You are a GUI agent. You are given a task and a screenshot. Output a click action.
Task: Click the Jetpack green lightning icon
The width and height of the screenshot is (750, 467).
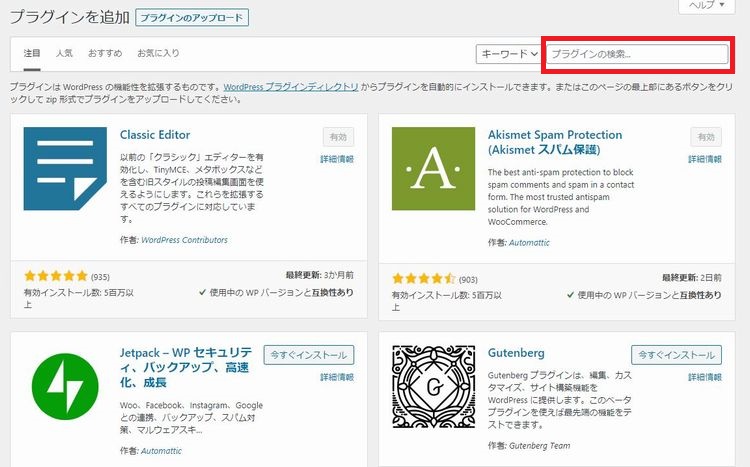tap(65, 387)
